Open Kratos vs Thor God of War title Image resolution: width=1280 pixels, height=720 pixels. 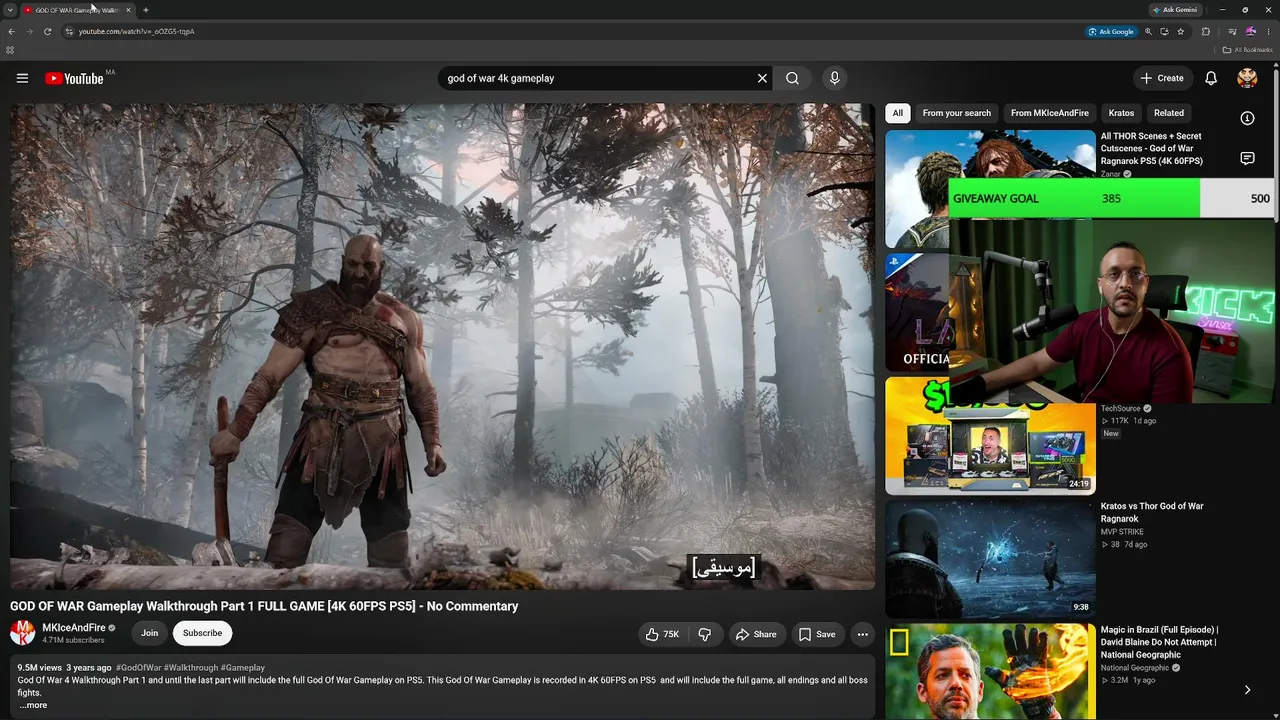1152,512
